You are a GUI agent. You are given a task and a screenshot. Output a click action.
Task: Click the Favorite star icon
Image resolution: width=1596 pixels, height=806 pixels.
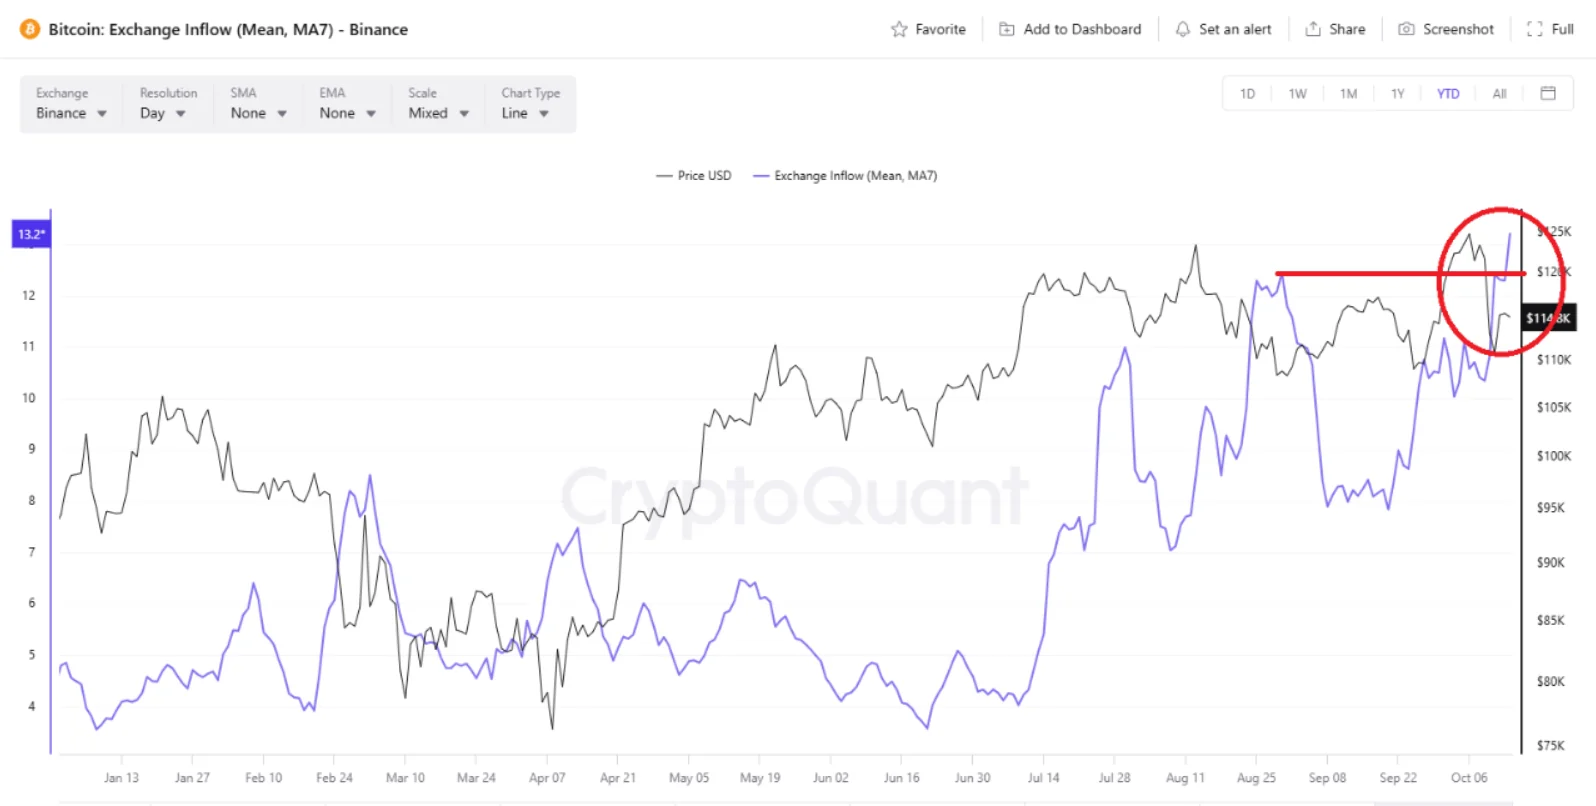tap(899, 29)
